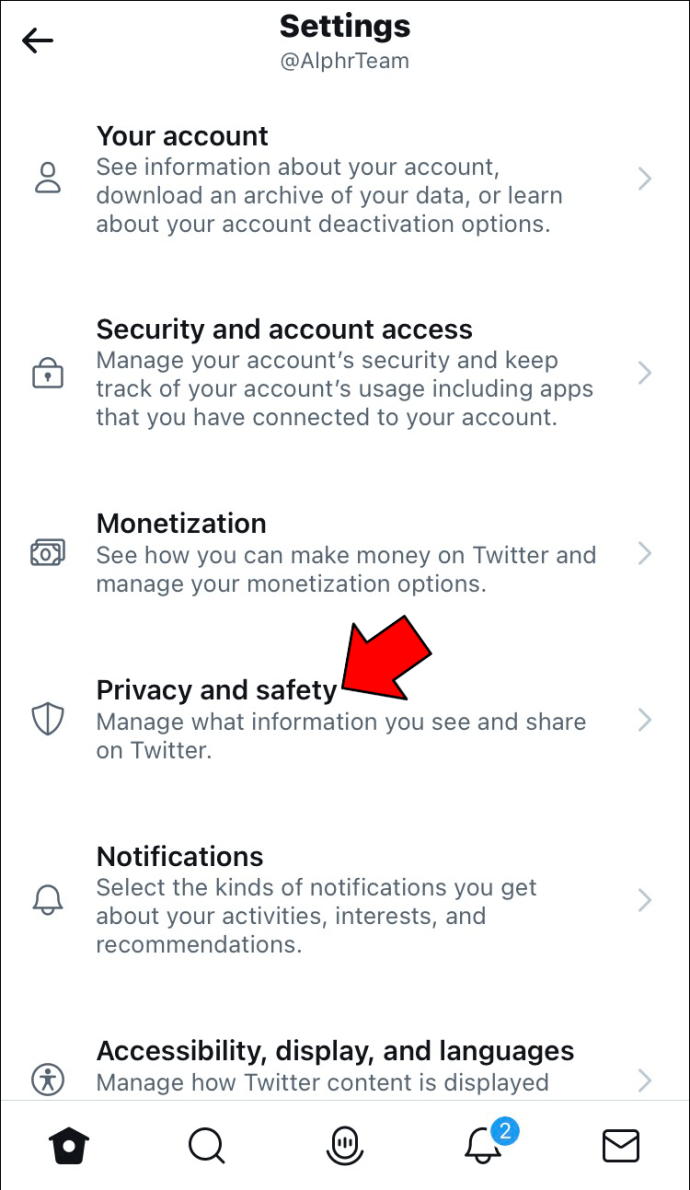Tap the padlock icon for Security
The height and width of the screenshot is (1190, 690).
(x=48, y=373)
